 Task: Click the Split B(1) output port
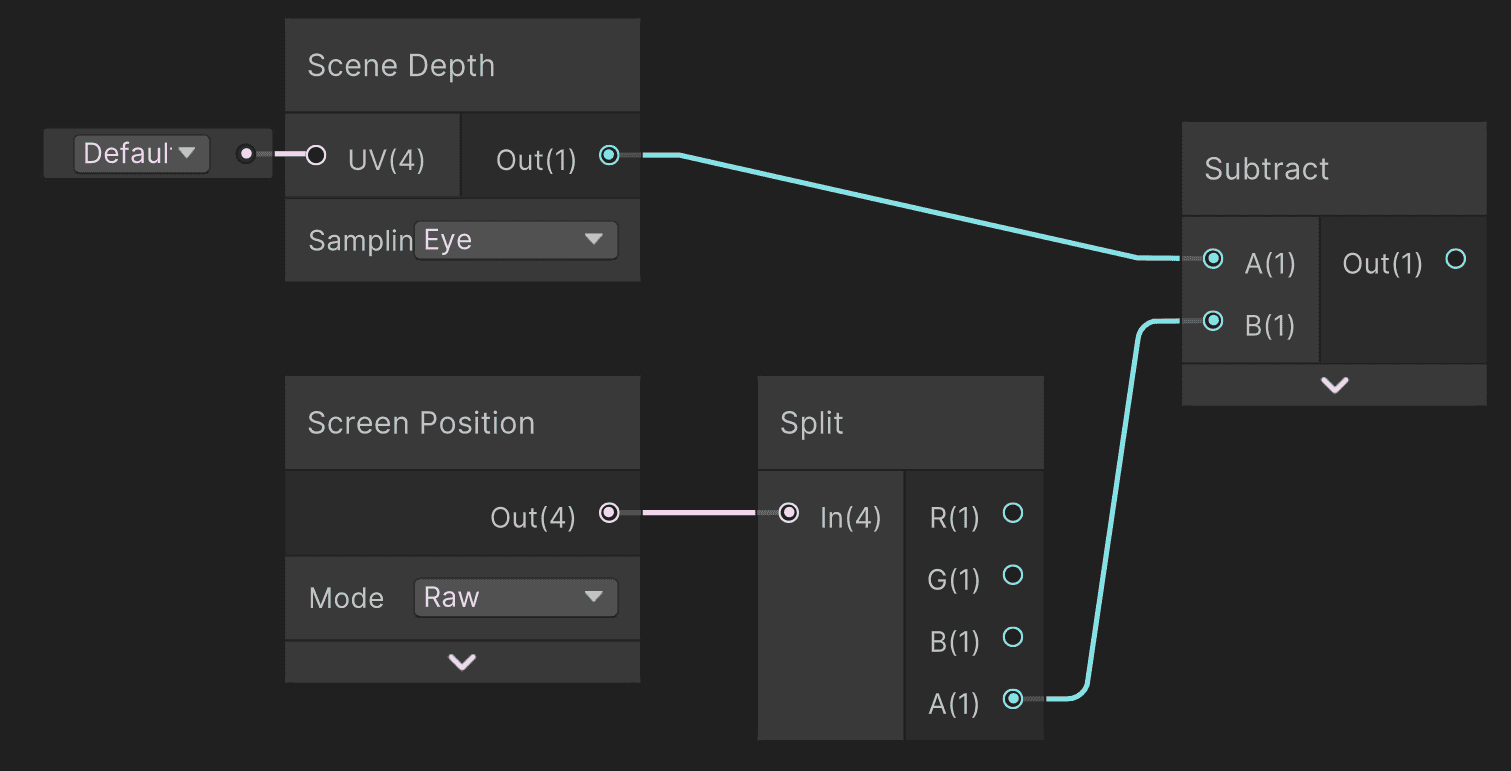pos(1013,637)
